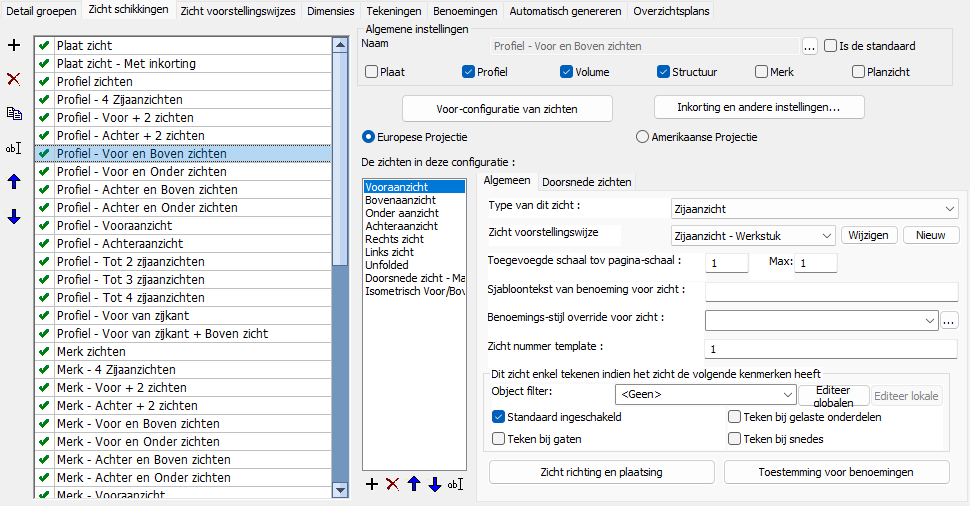
Task: Click 'Zicht richting en plaatsing' button
Action: [601, 472]
